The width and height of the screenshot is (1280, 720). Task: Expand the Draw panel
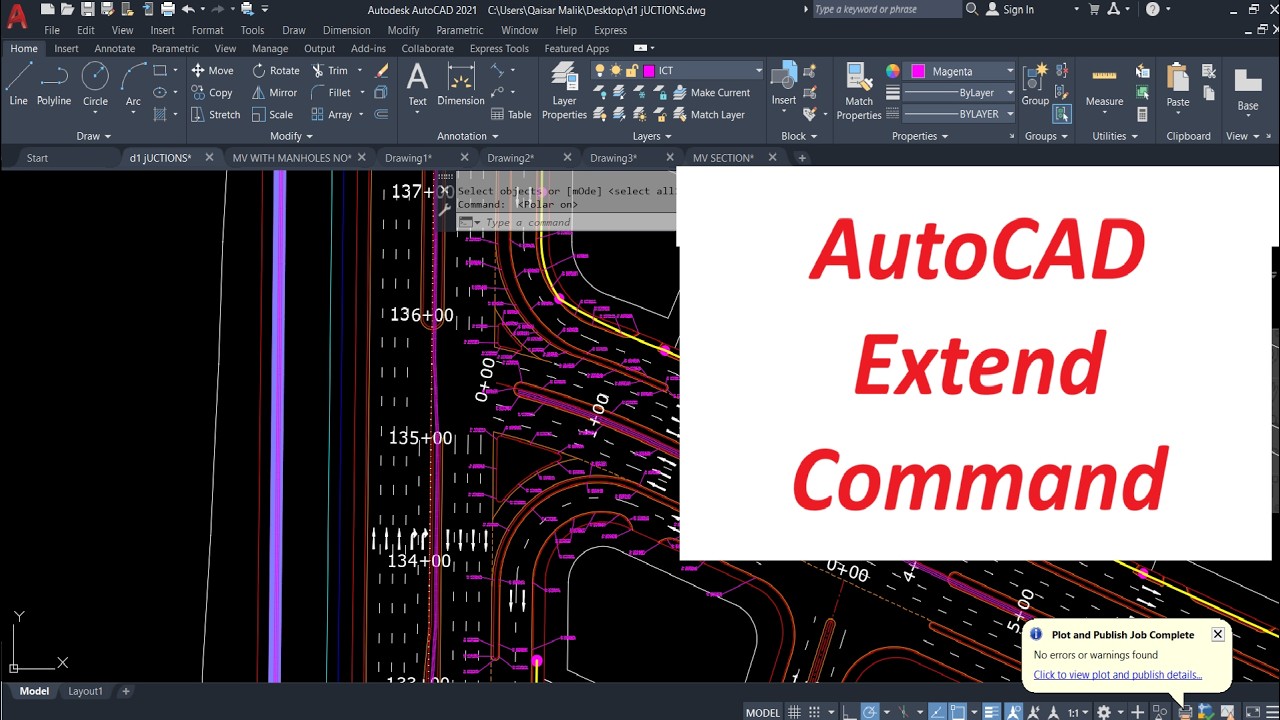click(x=93, y=136)
